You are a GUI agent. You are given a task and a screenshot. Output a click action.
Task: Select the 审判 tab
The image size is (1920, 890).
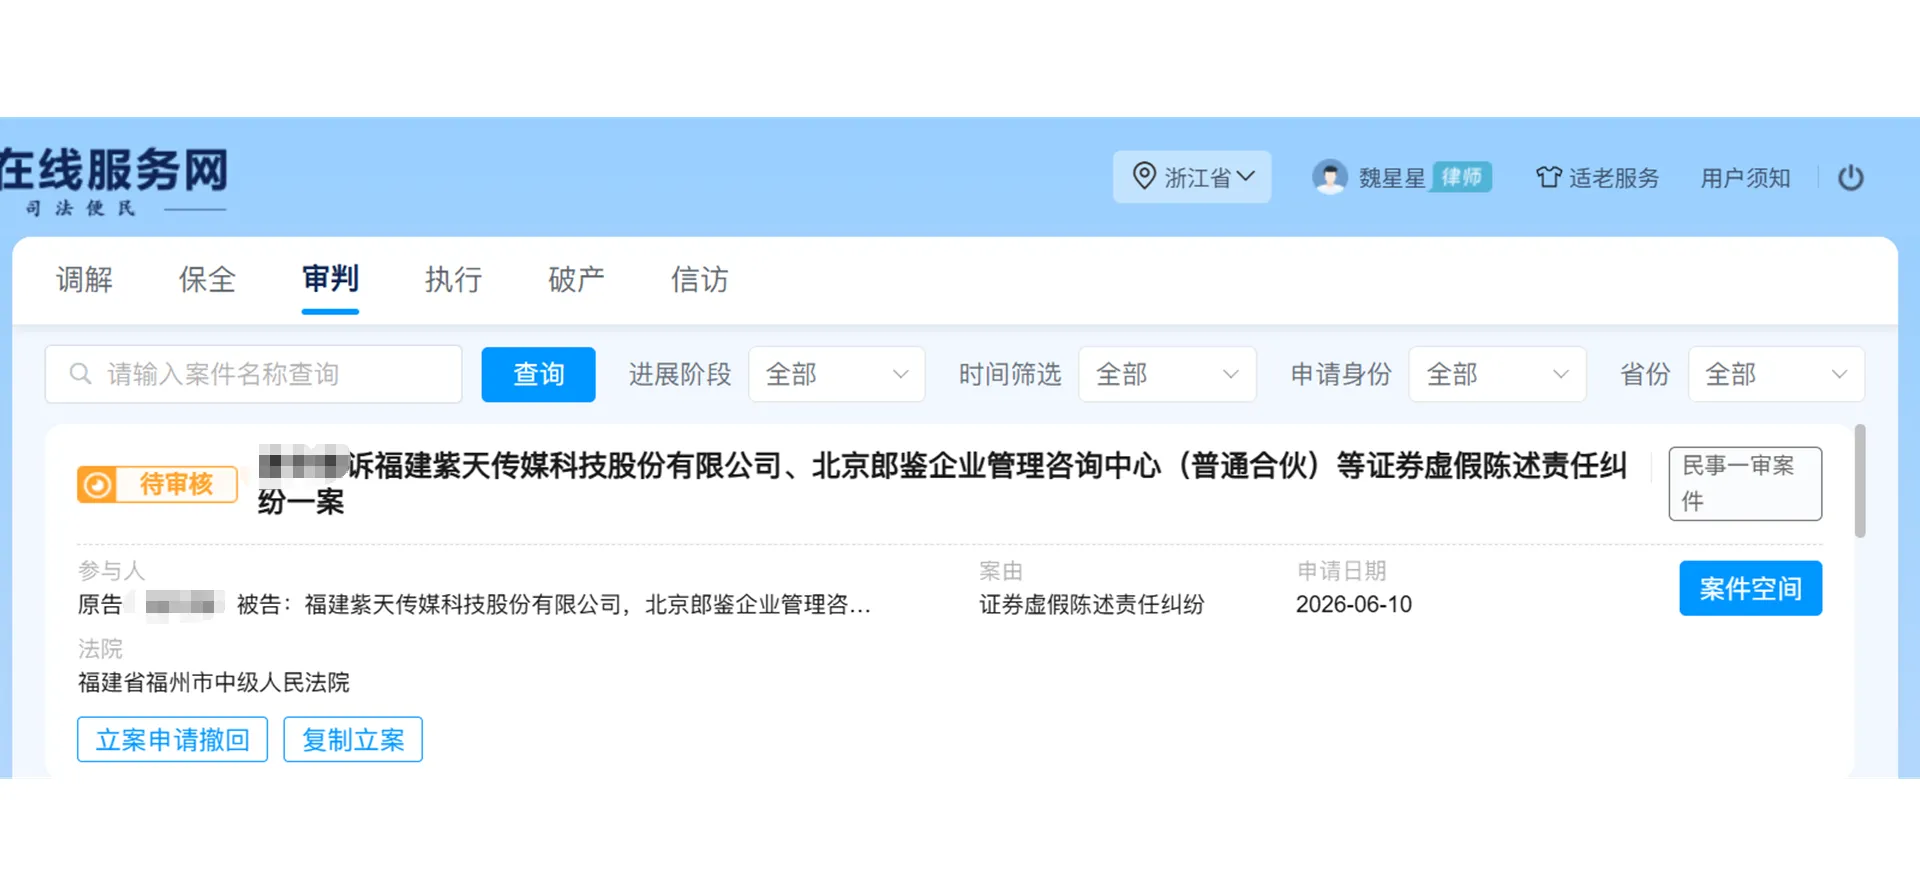coord(330,279)
